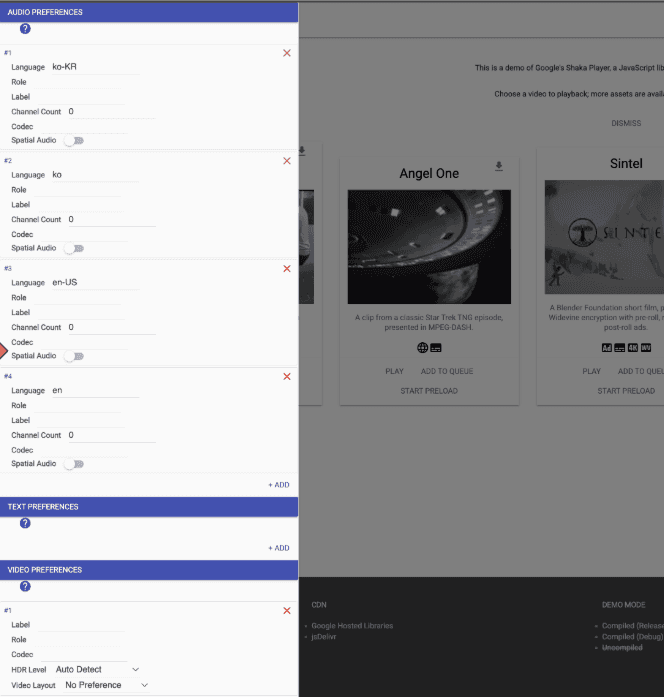Image resolution: width=664 pixels, height=697 pixels.
Task: Toggle Spatial Audio for the en-US preference
Action: (x=74, y=356)
